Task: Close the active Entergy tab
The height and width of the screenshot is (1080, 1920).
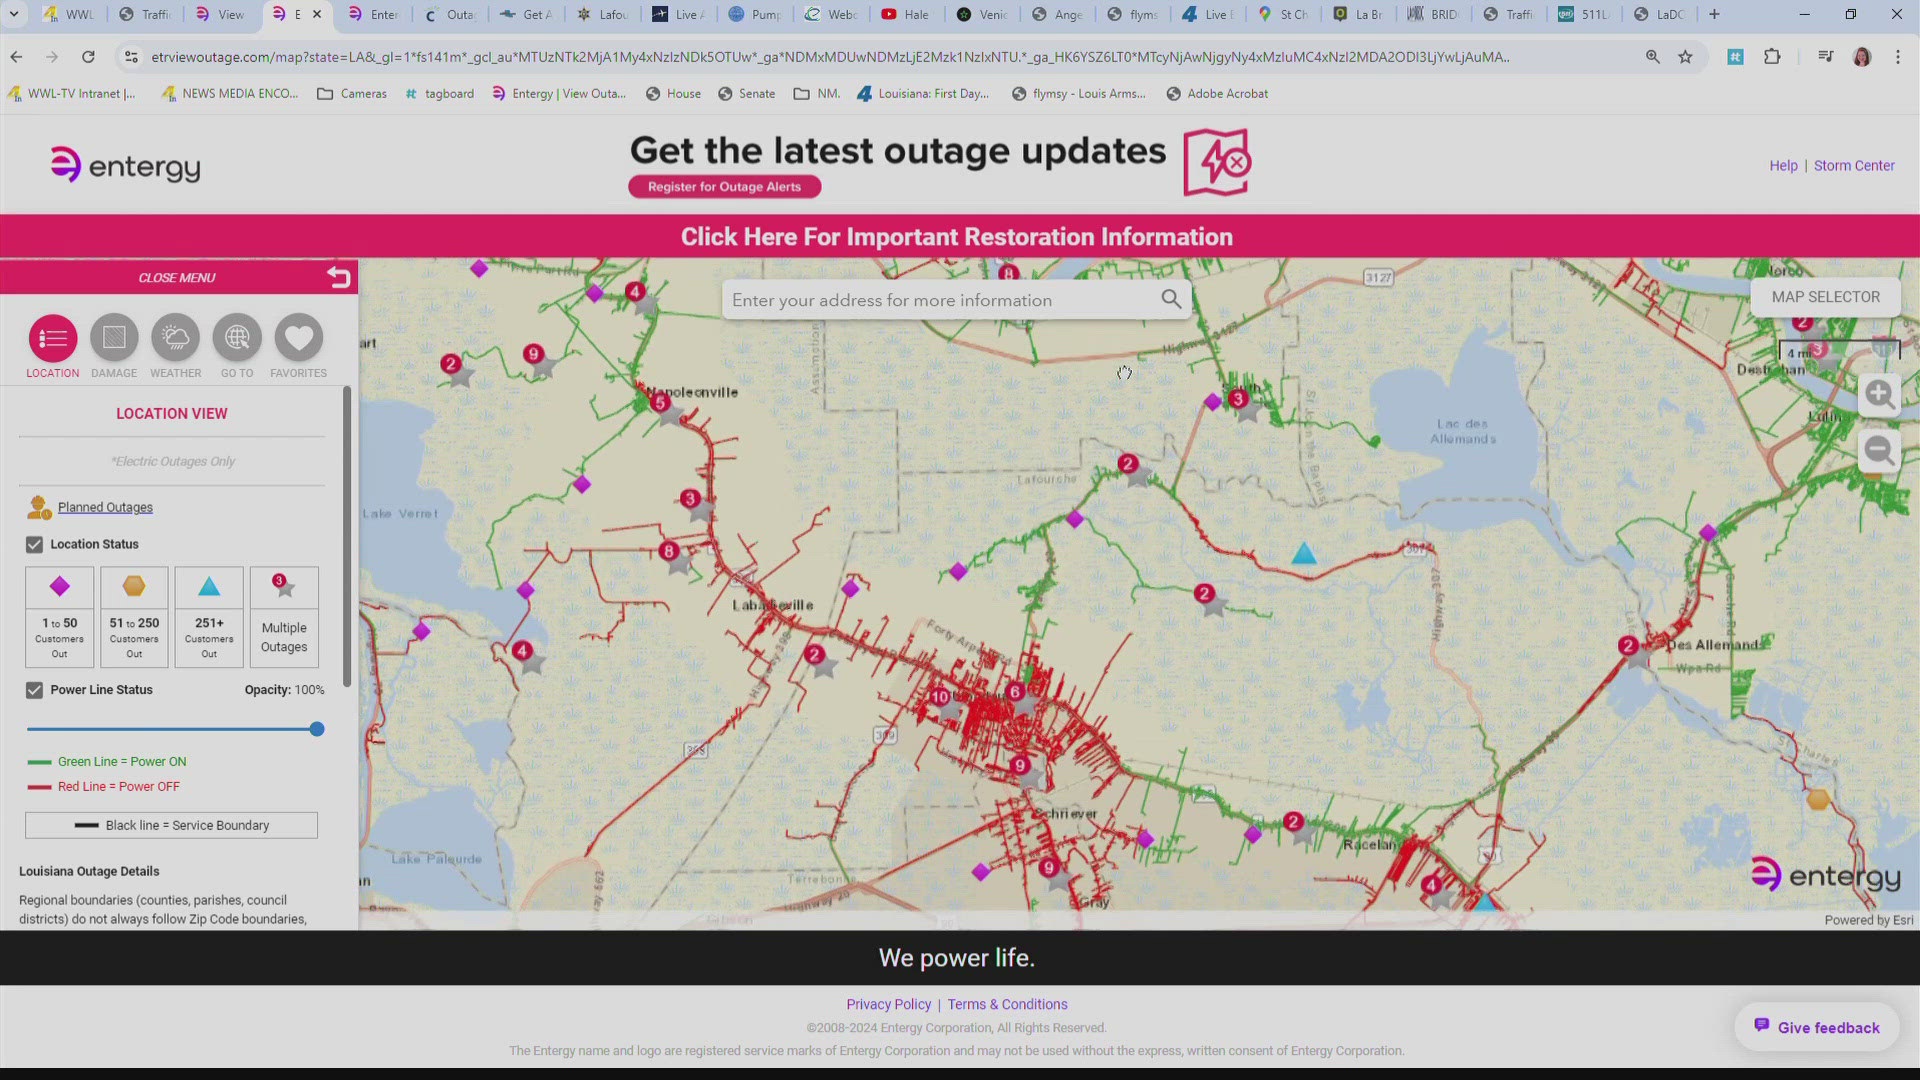Action: point(317,14)
